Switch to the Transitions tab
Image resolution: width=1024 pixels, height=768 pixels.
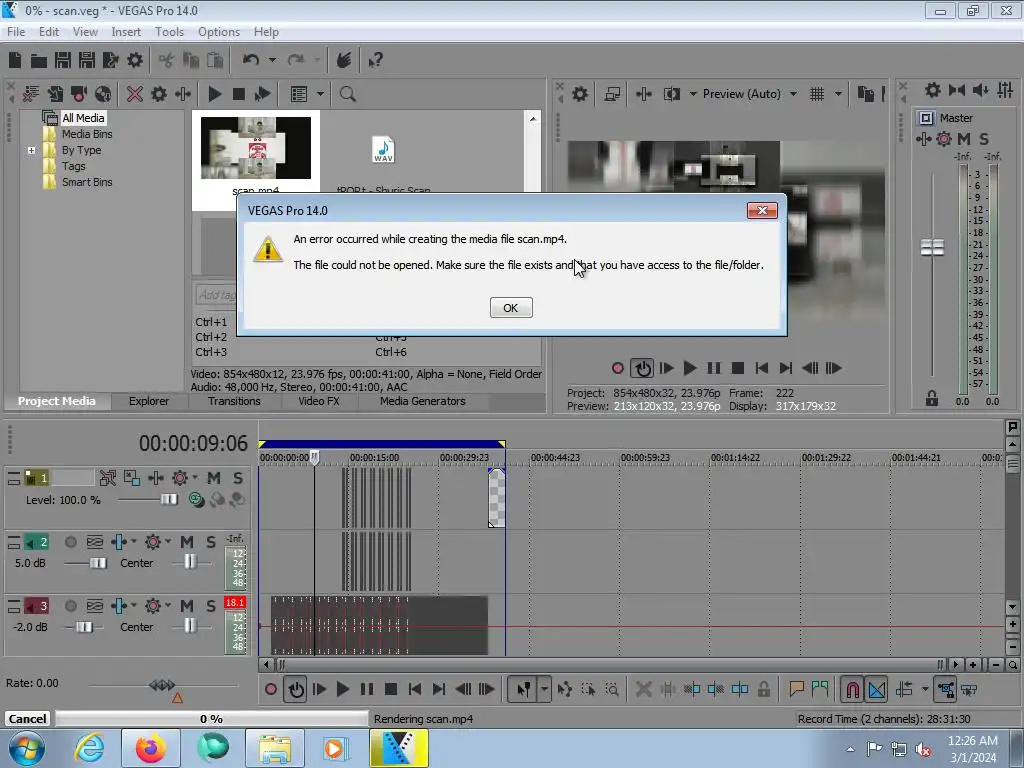(x=234, y=401)
